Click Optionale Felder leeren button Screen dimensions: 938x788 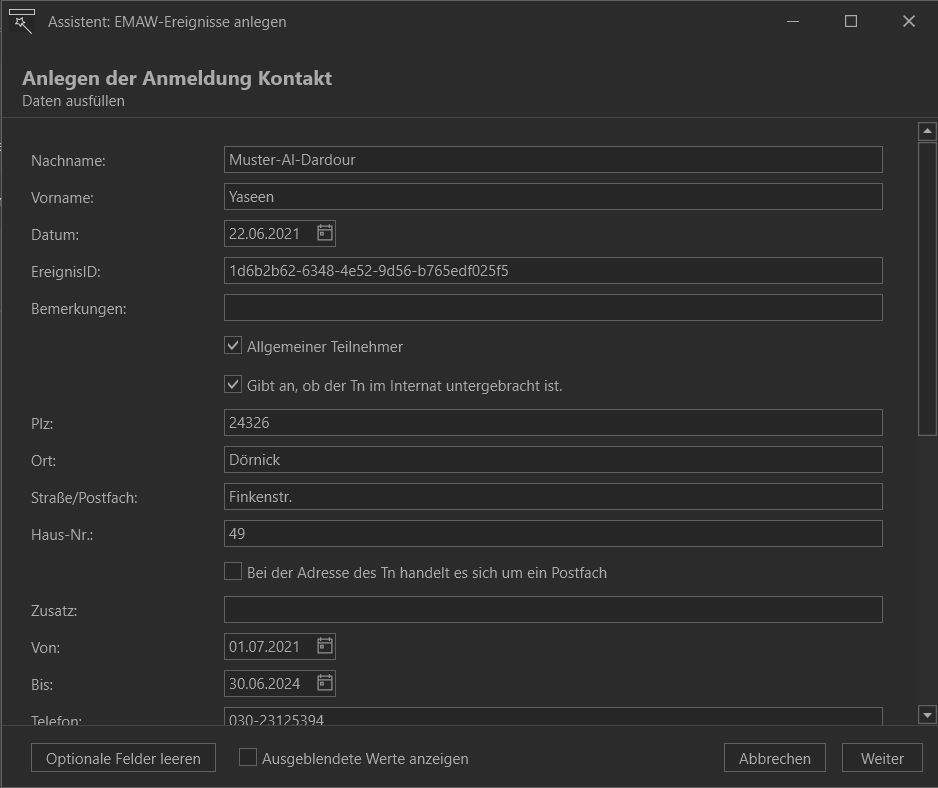[x=123, y=758]
